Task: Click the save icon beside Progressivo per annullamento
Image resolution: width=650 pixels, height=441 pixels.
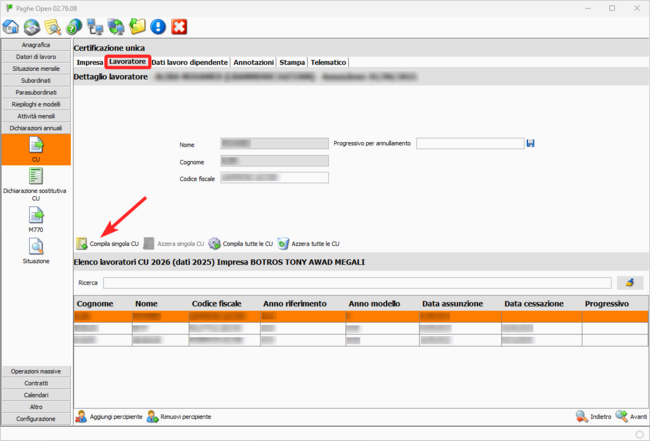Action: click(531, 143)
